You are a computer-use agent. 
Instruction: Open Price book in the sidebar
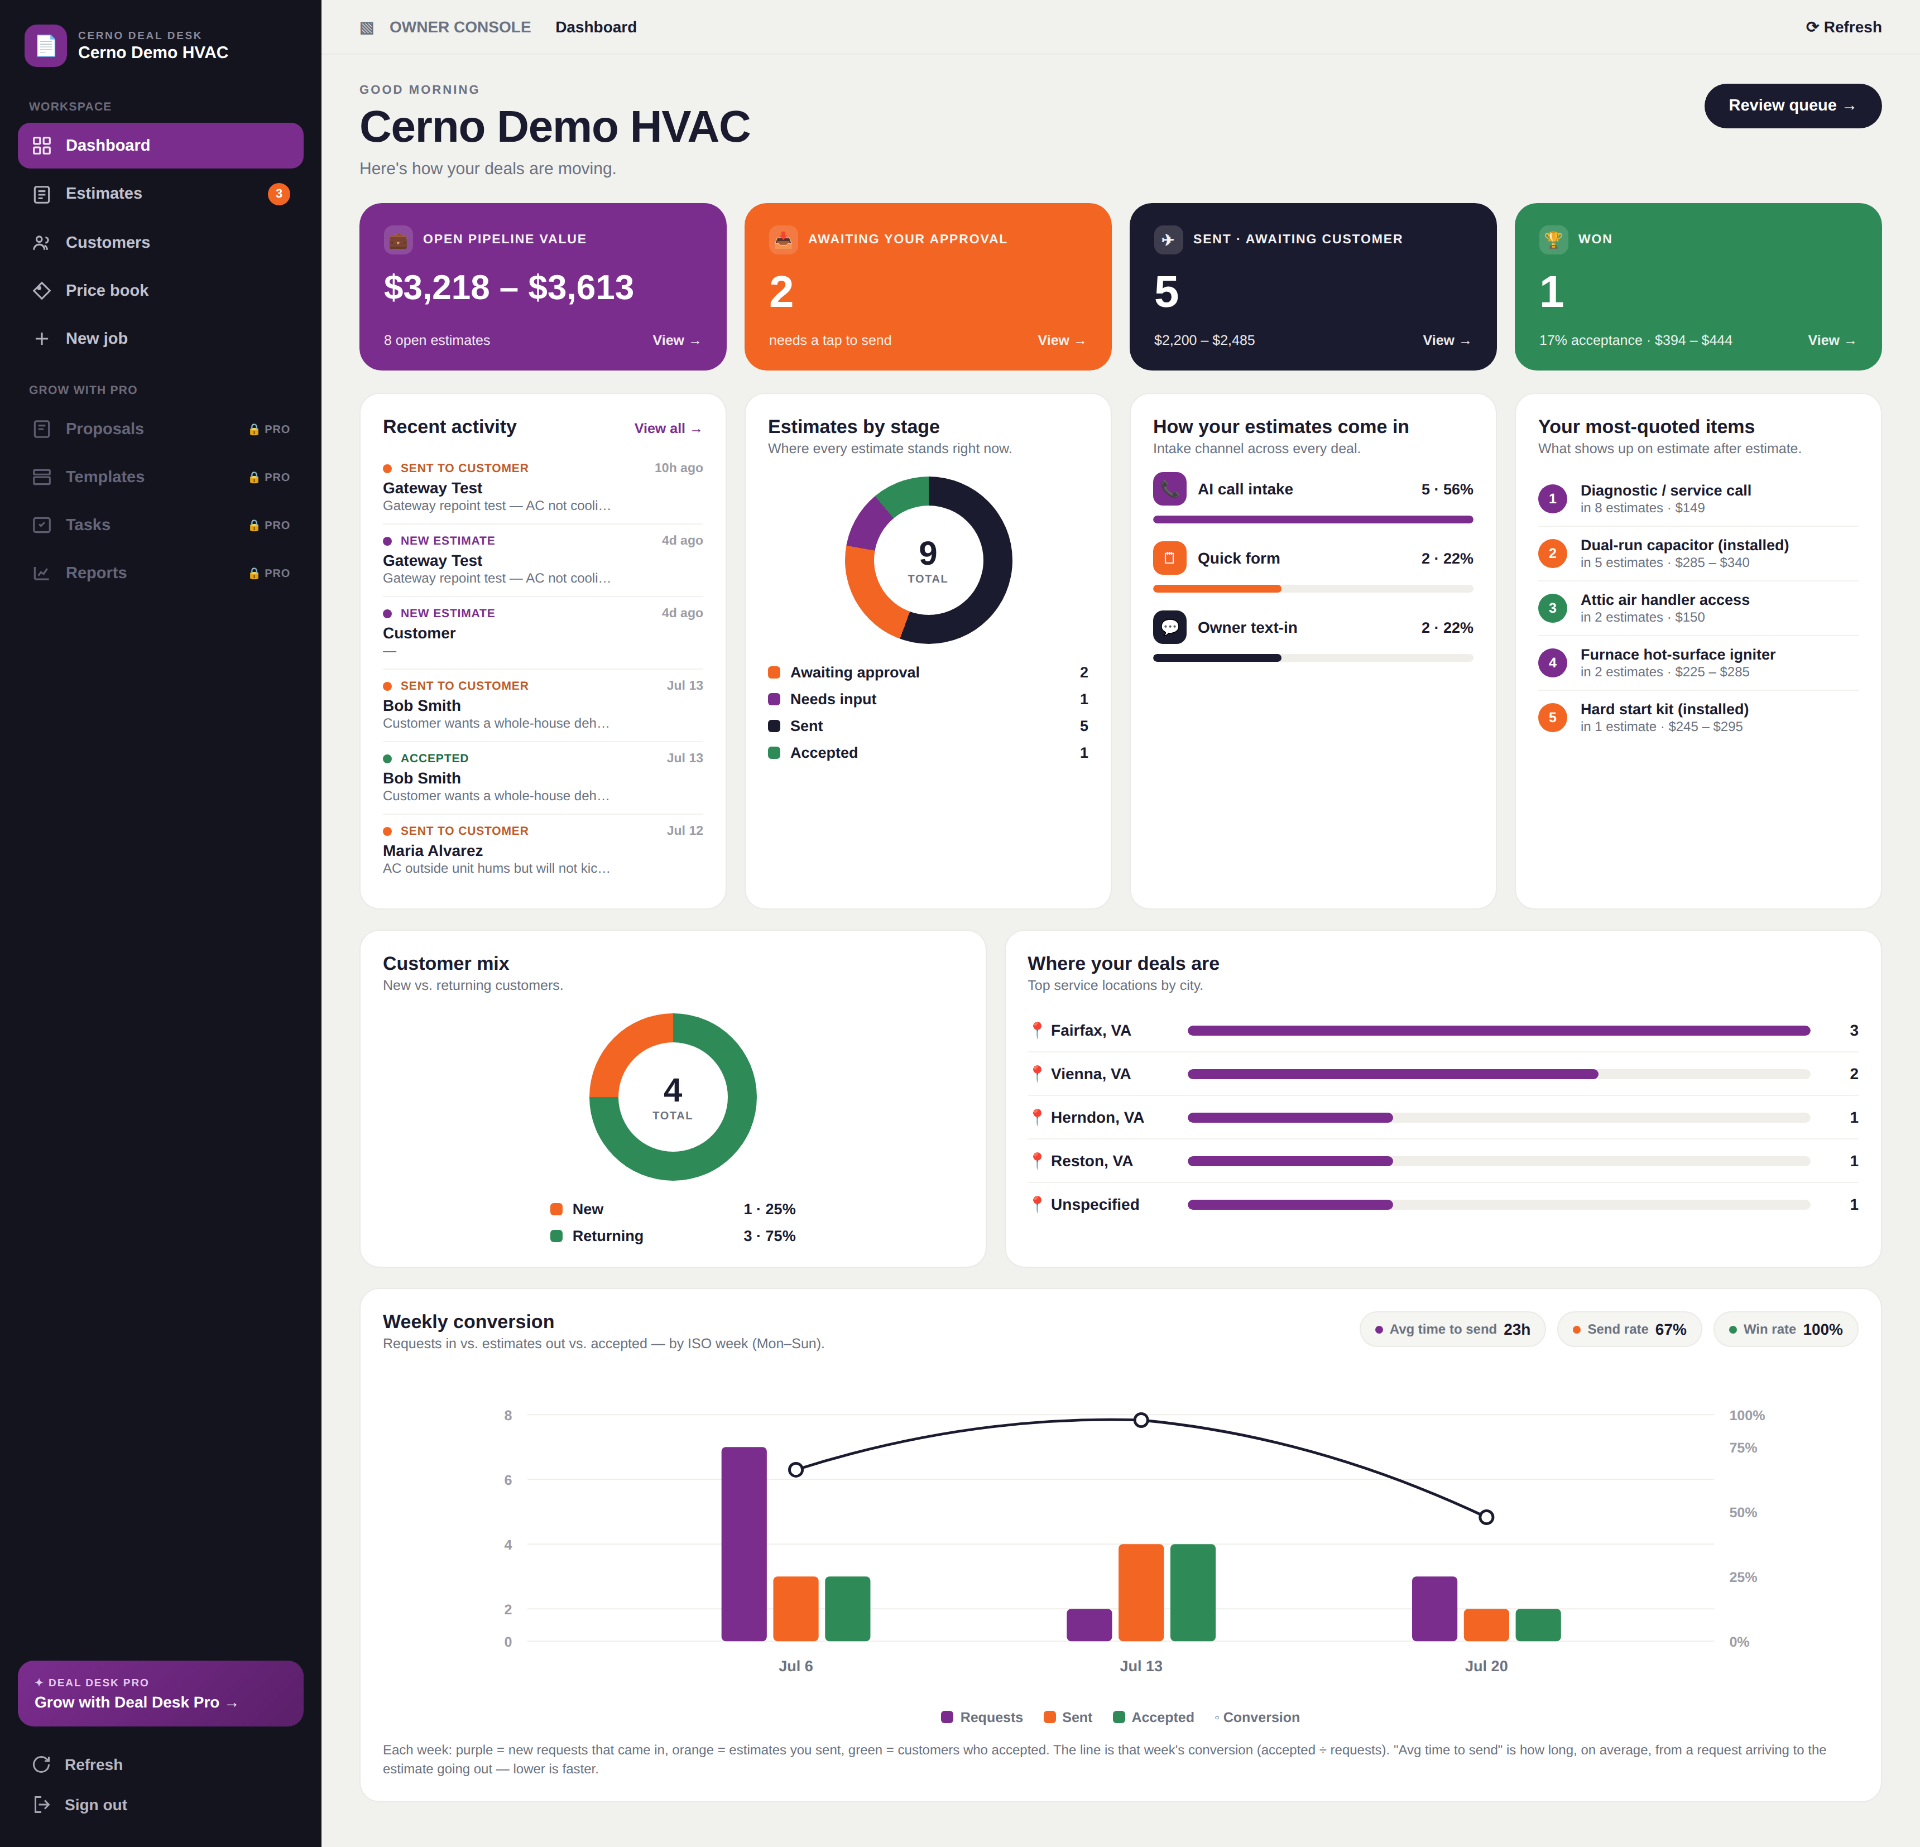(x=160, y=290)
